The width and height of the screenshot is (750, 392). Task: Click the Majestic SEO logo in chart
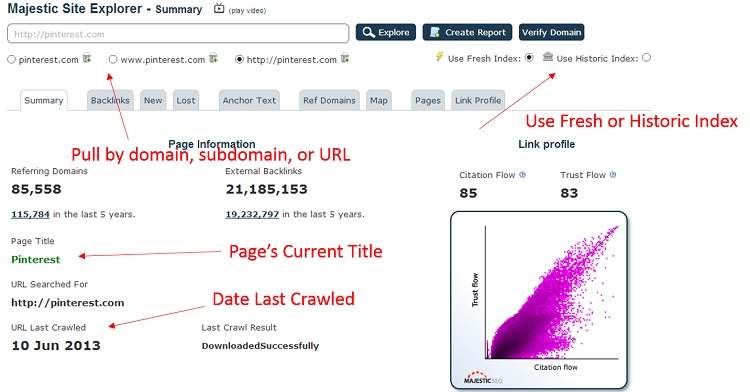click(483, 378)
